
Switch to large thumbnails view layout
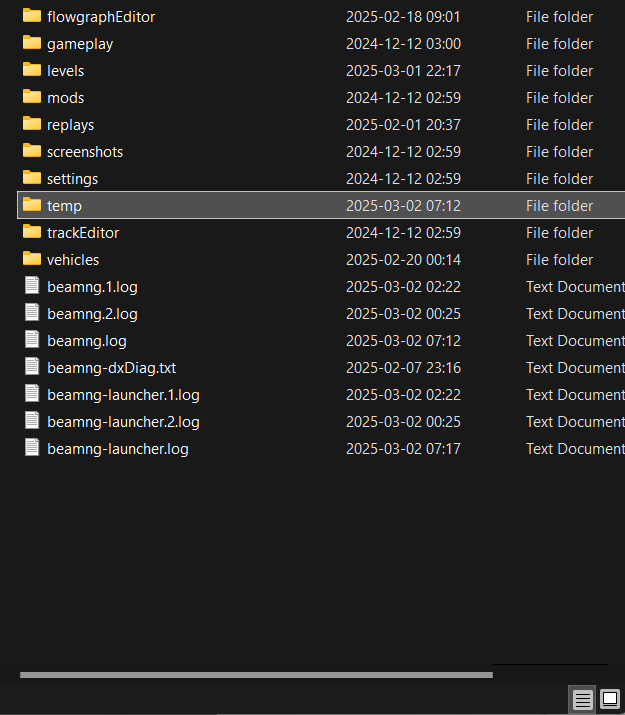click(610, 699)
